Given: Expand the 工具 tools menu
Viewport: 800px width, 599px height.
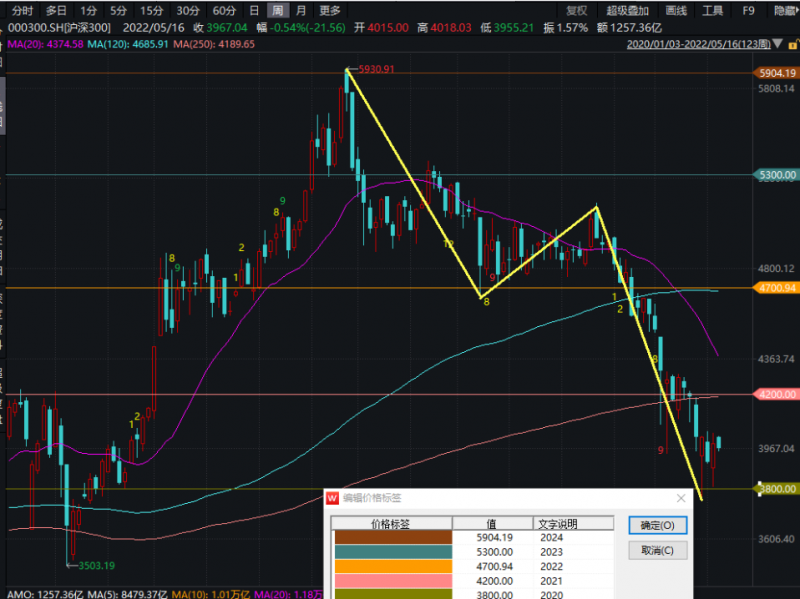Looking at the screenshot, I should 712,11.
